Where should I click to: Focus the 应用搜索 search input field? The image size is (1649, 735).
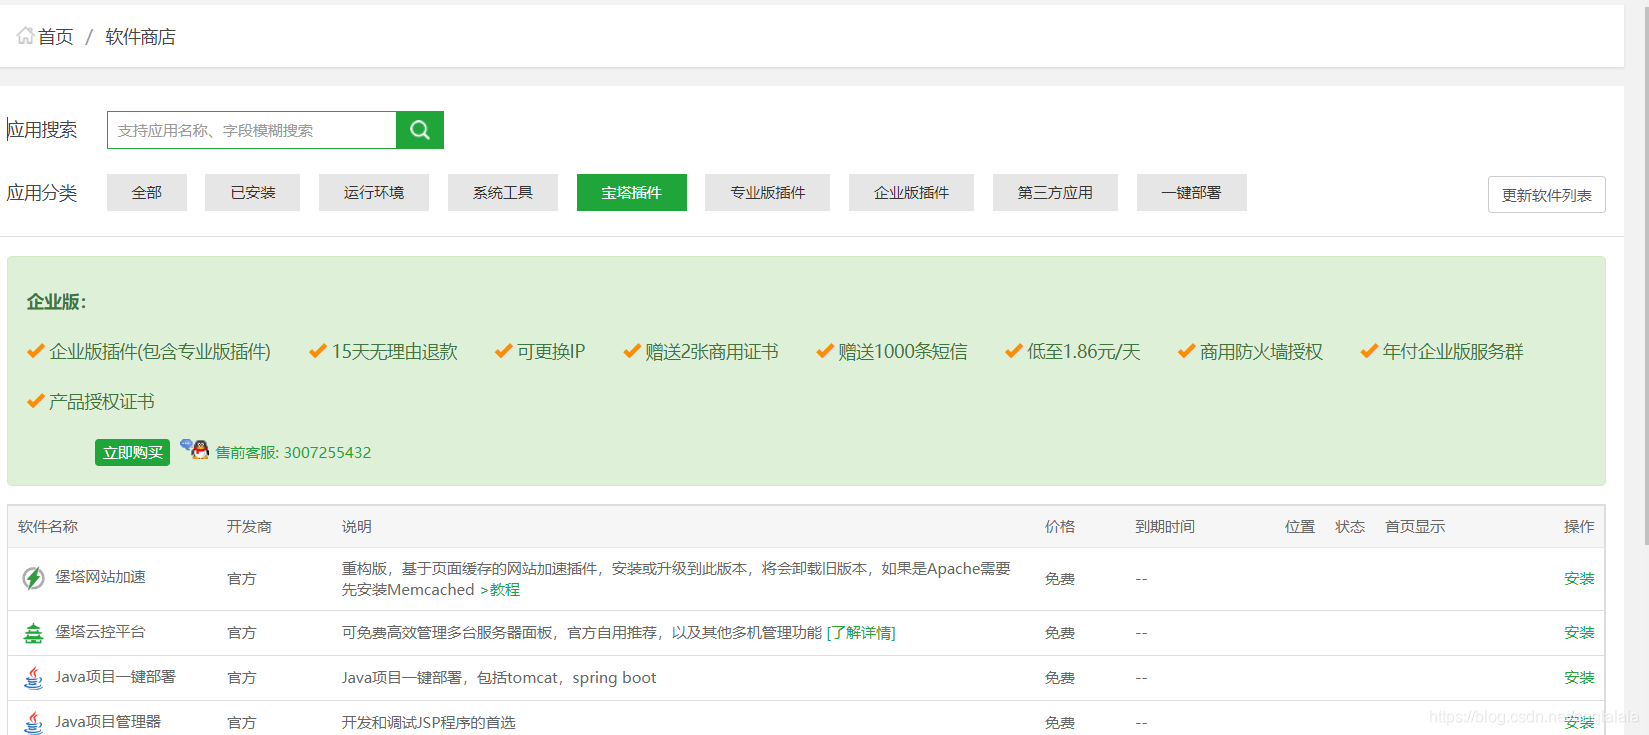(252, 130)
